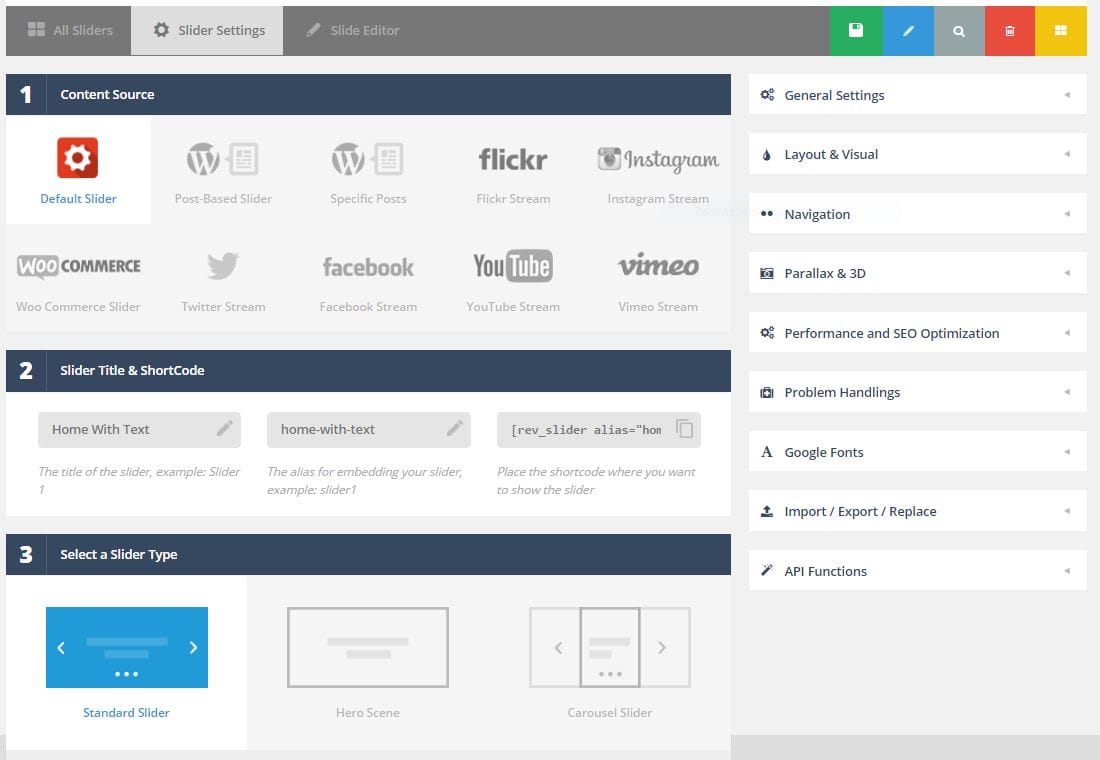This screenshot has height=760, width=1100.
Task: Click the General Settings label
Action: click(x=834, y=95)
